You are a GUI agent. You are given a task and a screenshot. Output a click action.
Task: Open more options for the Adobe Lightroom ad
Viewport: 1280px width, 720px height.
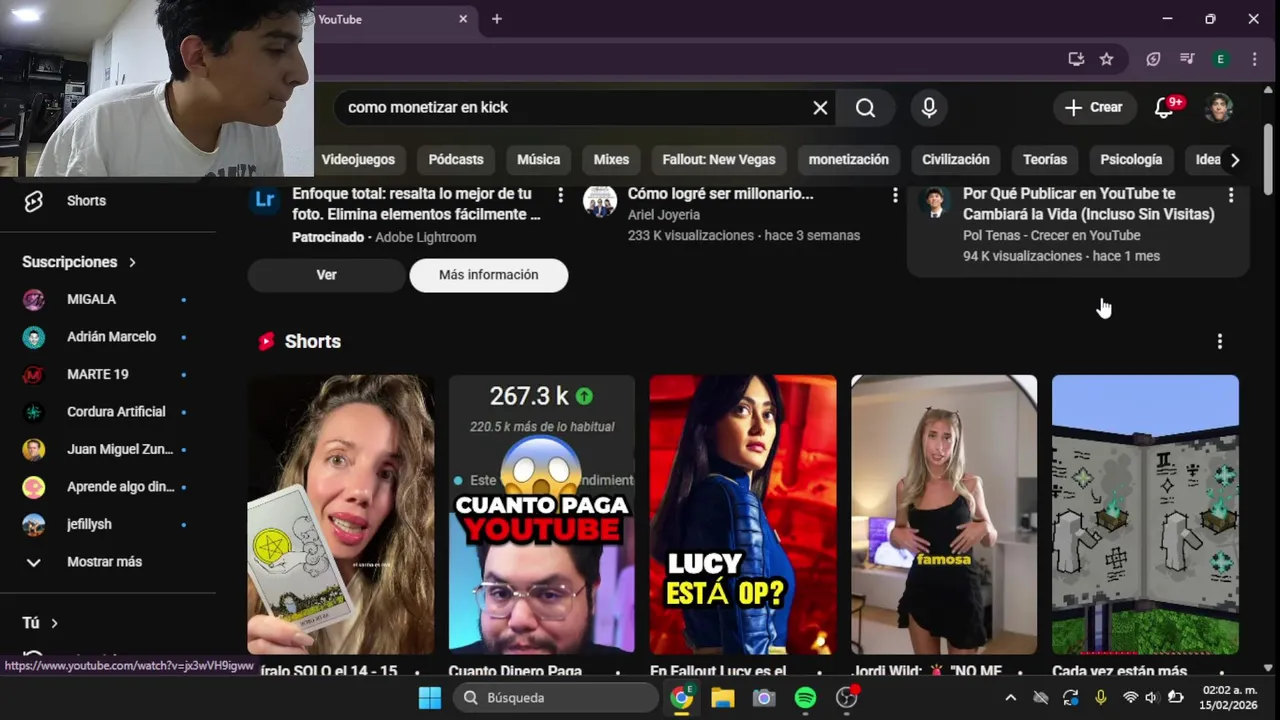coord(560,195)
